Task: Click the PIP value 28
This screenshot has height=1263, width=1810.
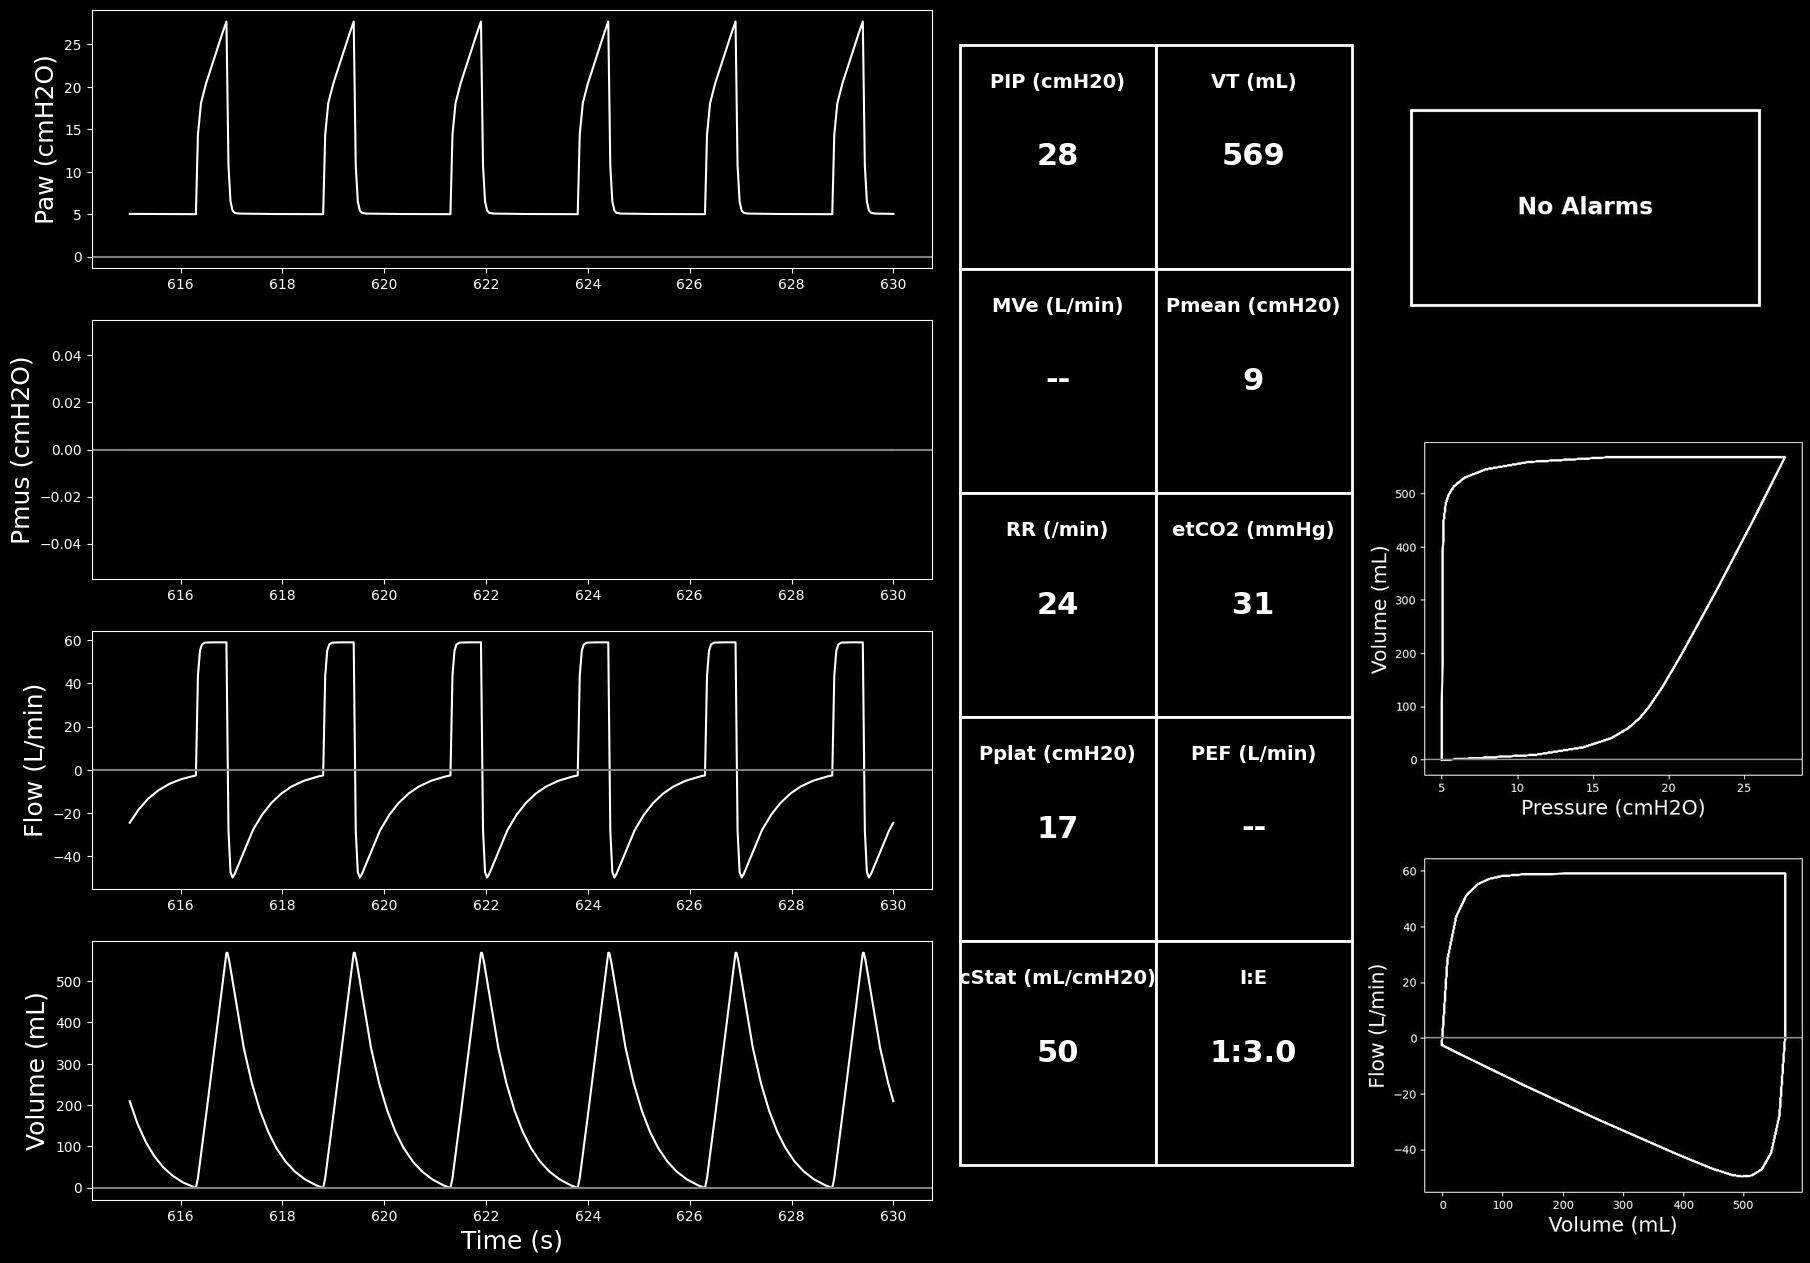Action: pyautogui.click(x=1057, y=156)
